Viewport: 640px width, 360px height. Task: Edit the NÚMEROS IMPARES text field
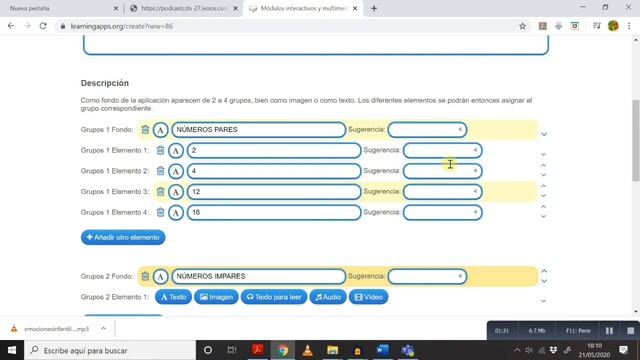click(258, 276)
